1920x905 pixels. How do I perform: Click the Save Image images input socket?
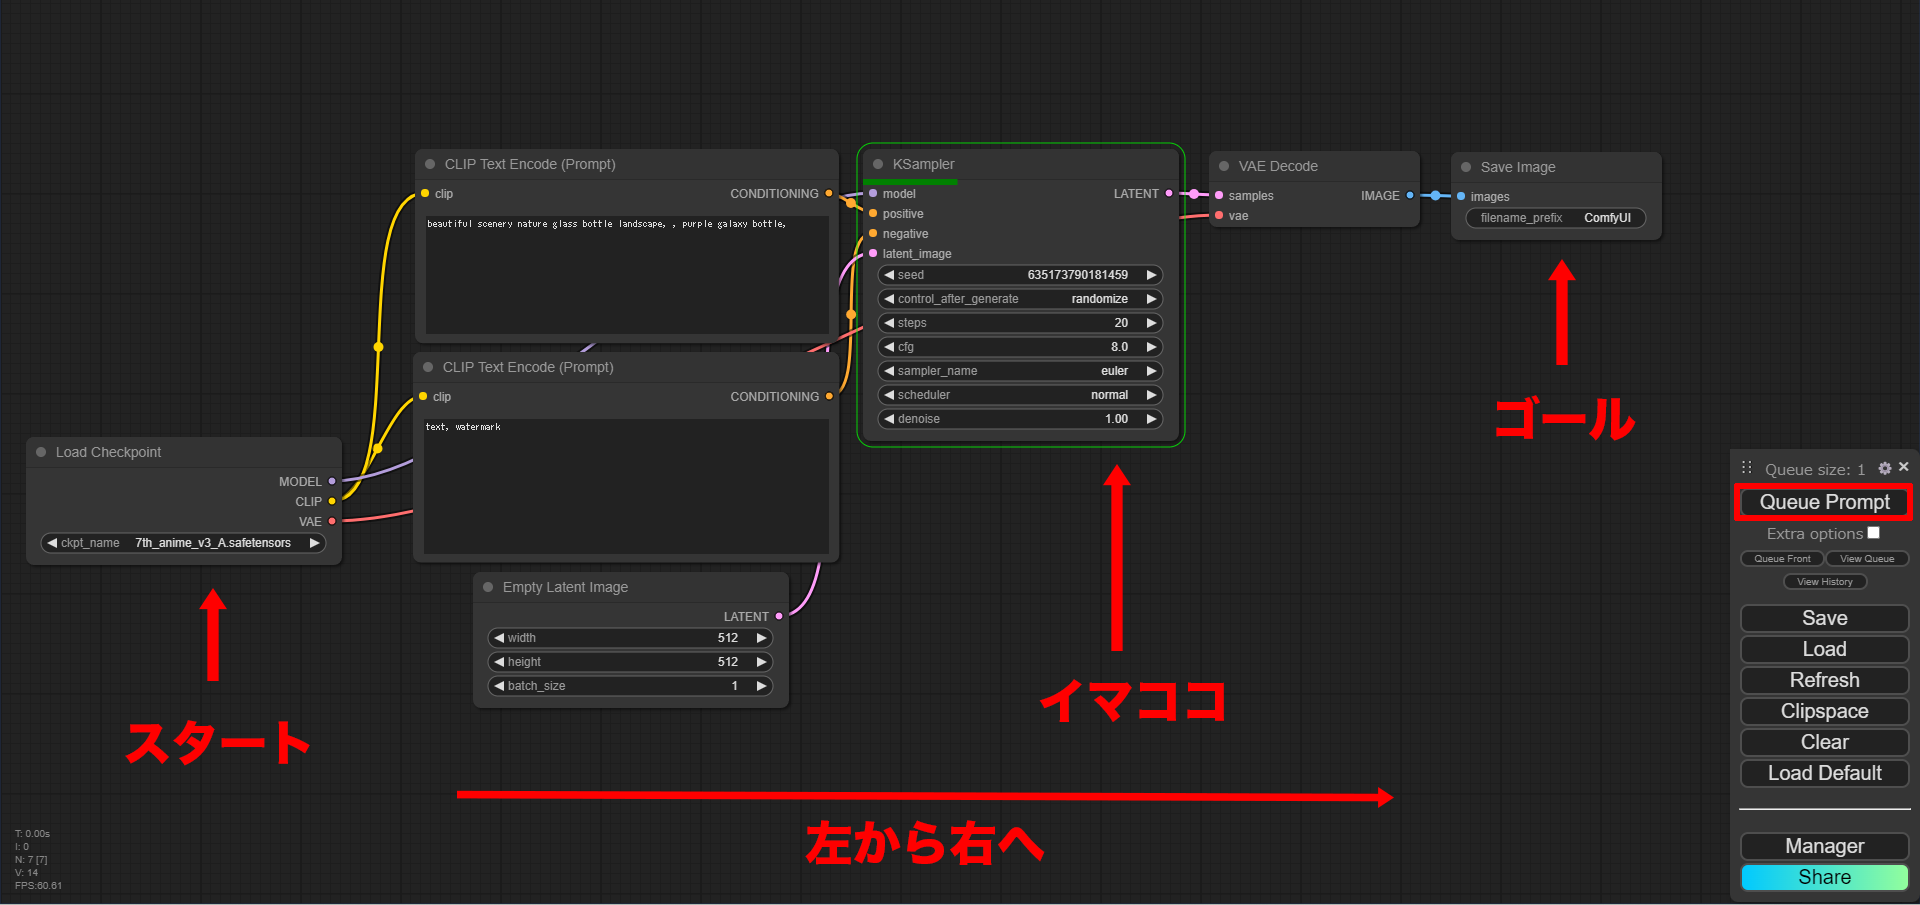coord(1461,197)
